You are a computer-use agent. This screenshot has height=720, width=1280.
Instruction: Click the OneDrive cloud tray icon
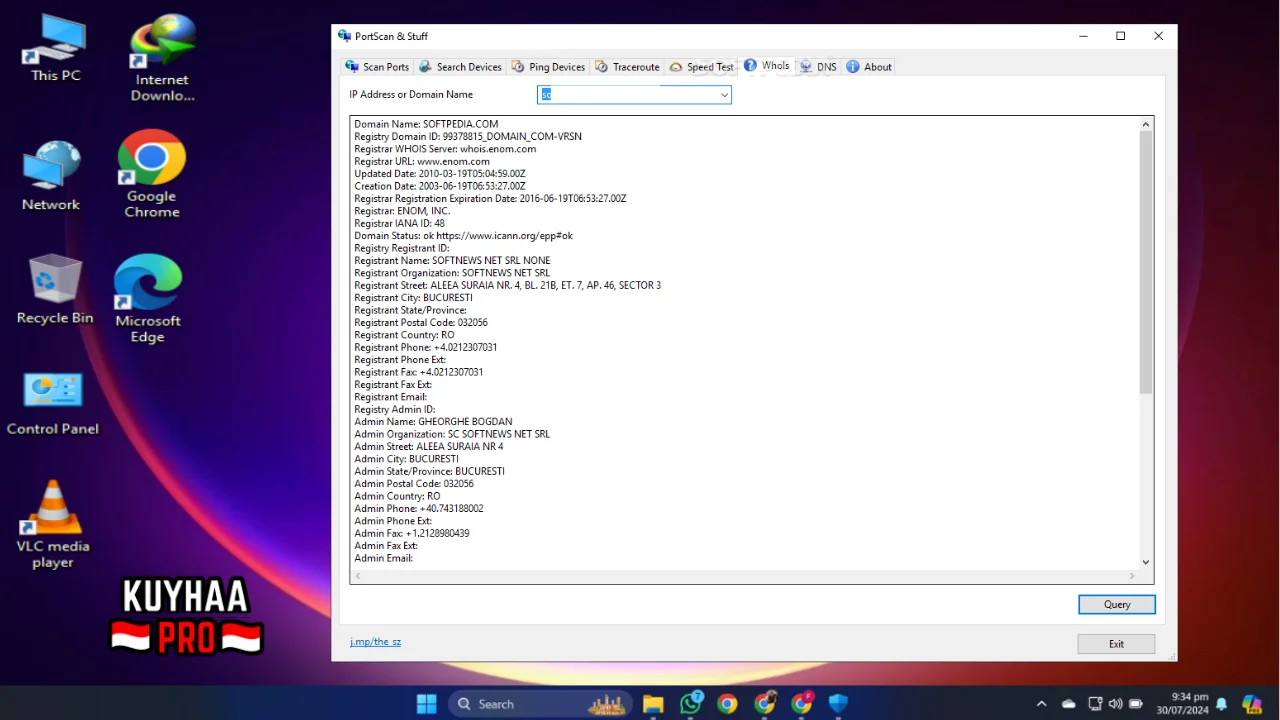(x=1068, y=704)
